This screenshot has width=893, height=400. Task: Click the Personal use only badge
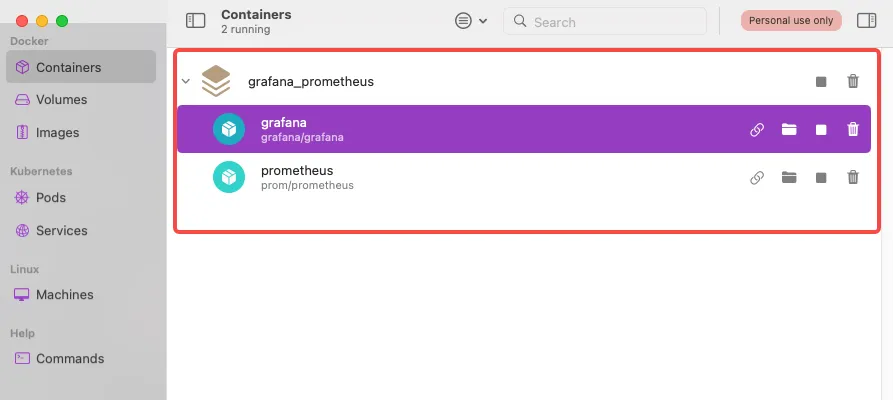[791, 21]
